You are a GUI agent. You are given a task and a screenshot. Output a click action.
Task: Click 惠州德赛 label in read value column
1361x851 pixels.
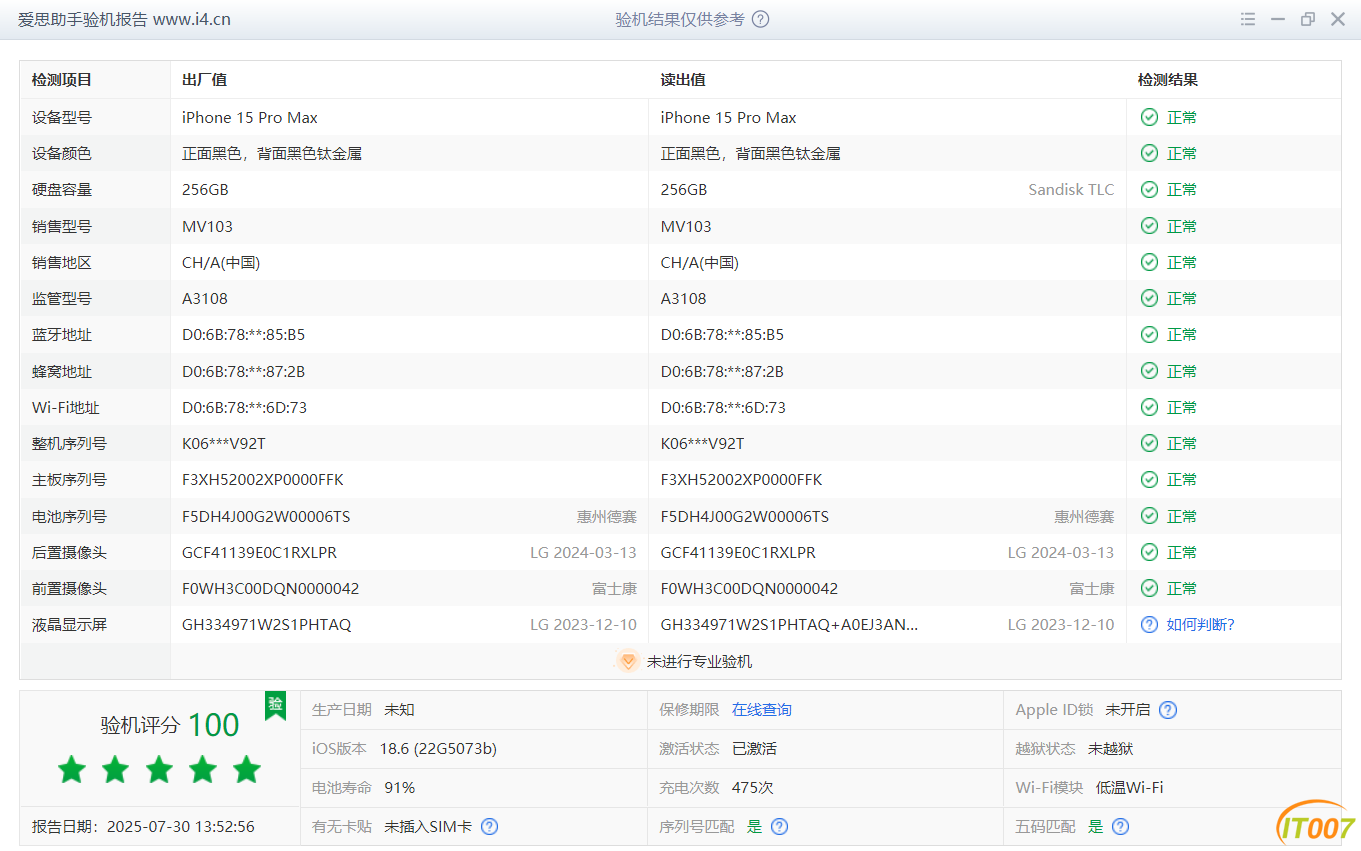pyautogui.click(x=1084, y=516)
